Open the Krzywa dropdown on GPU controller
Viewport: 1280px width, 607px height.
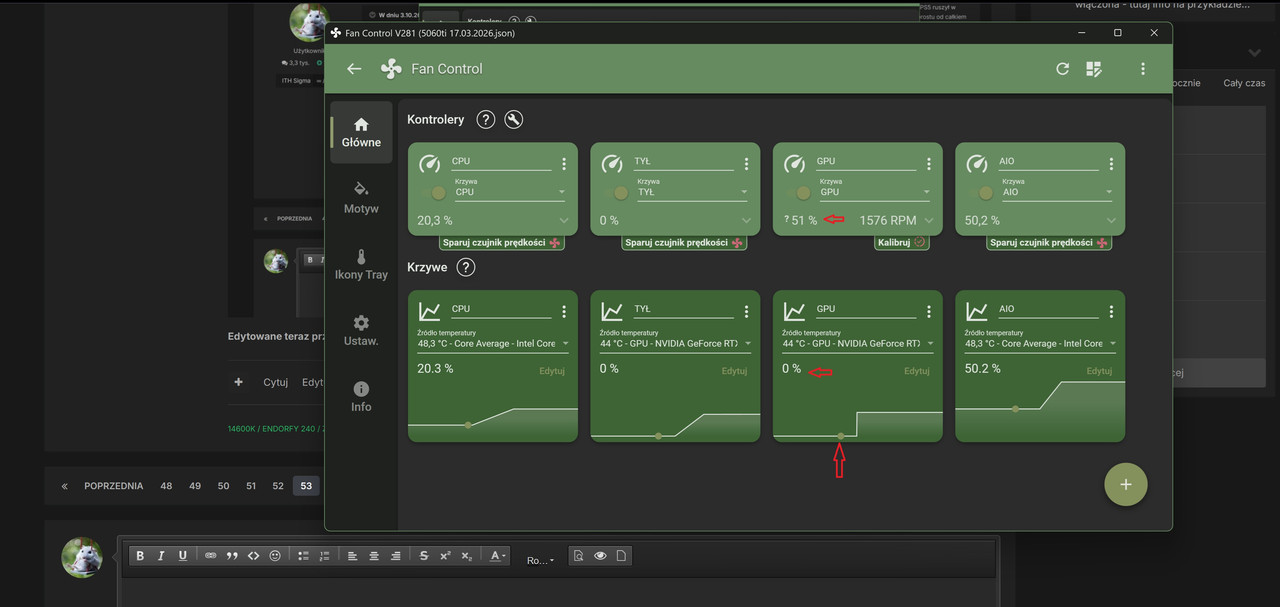click(x=875, y=188)
